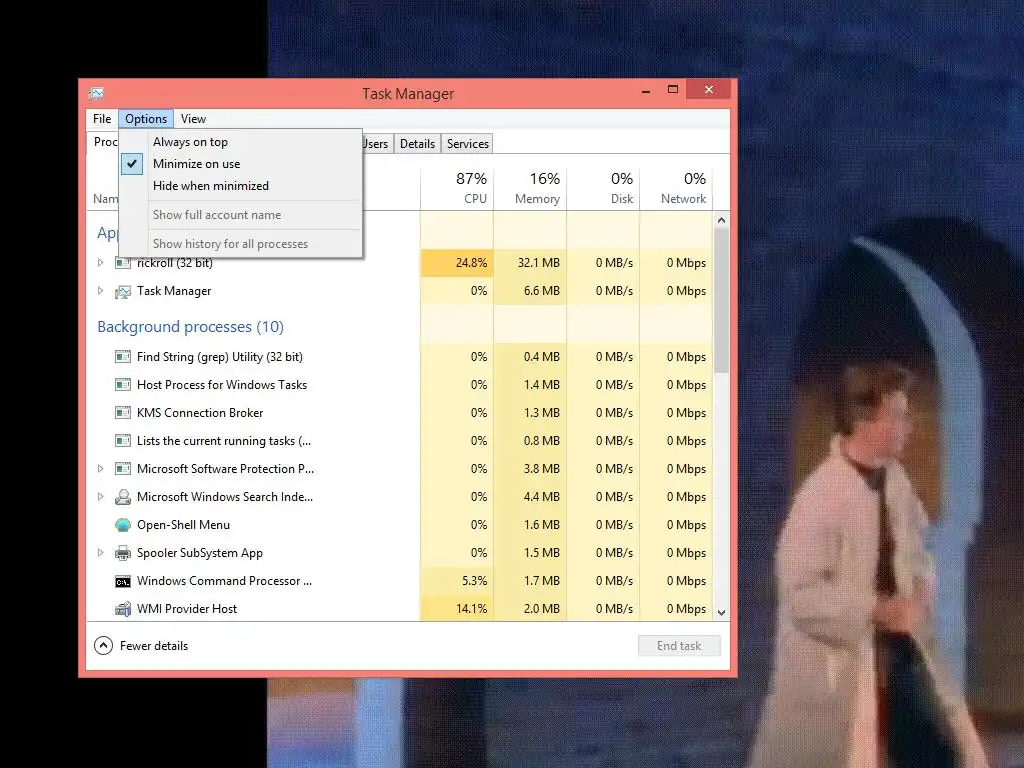Click the End task button
Image resolution: width=1024 pixels, height=768 pixels.
[679, 646]
